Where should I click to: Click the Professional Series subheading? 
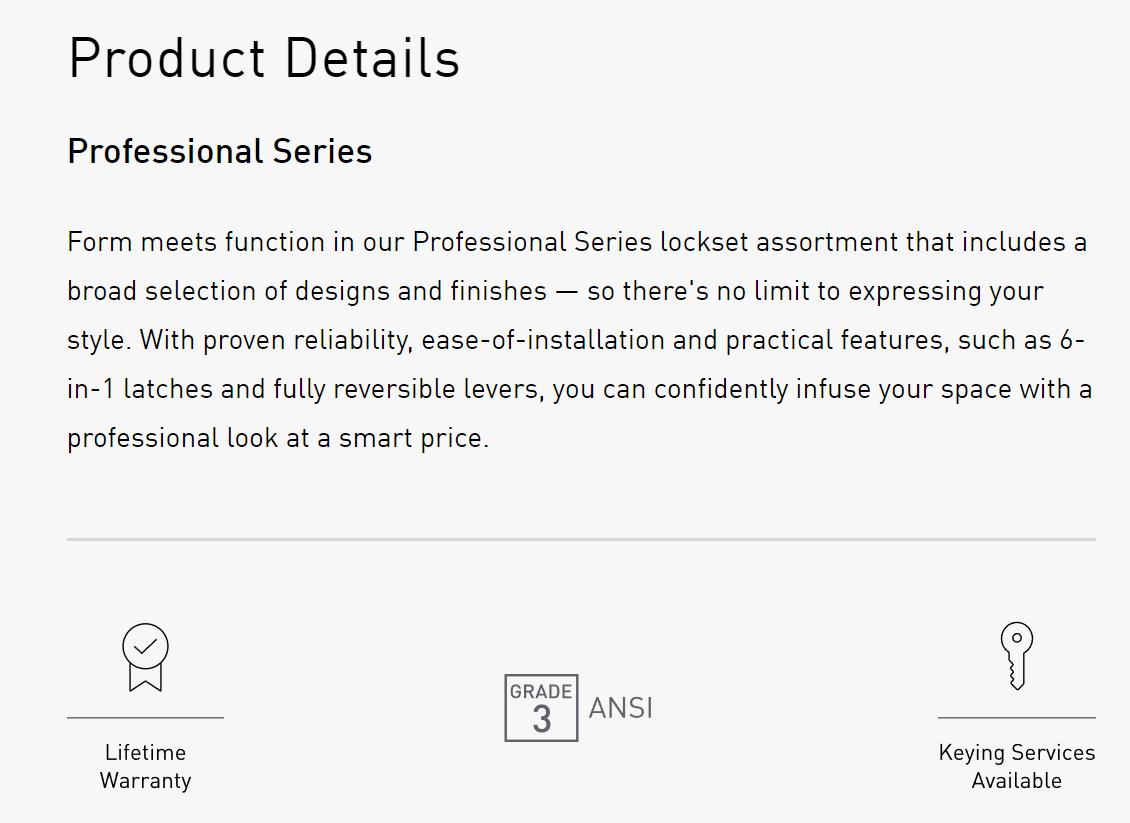click(220, 151)
